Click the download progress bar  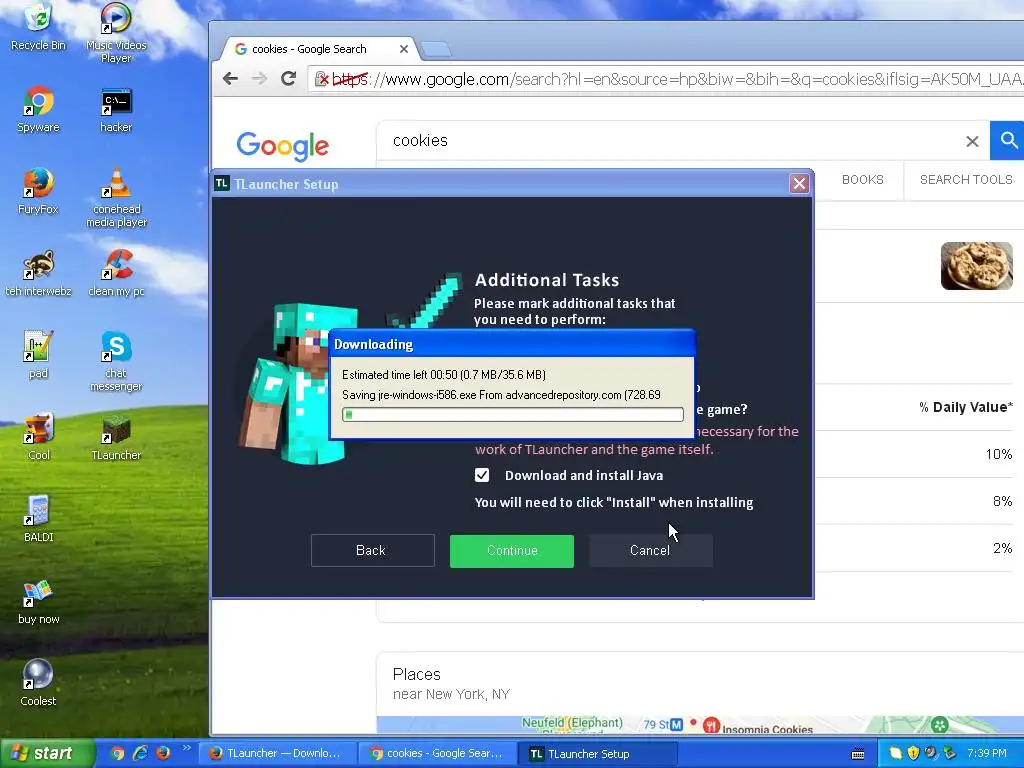click(513, 415)
